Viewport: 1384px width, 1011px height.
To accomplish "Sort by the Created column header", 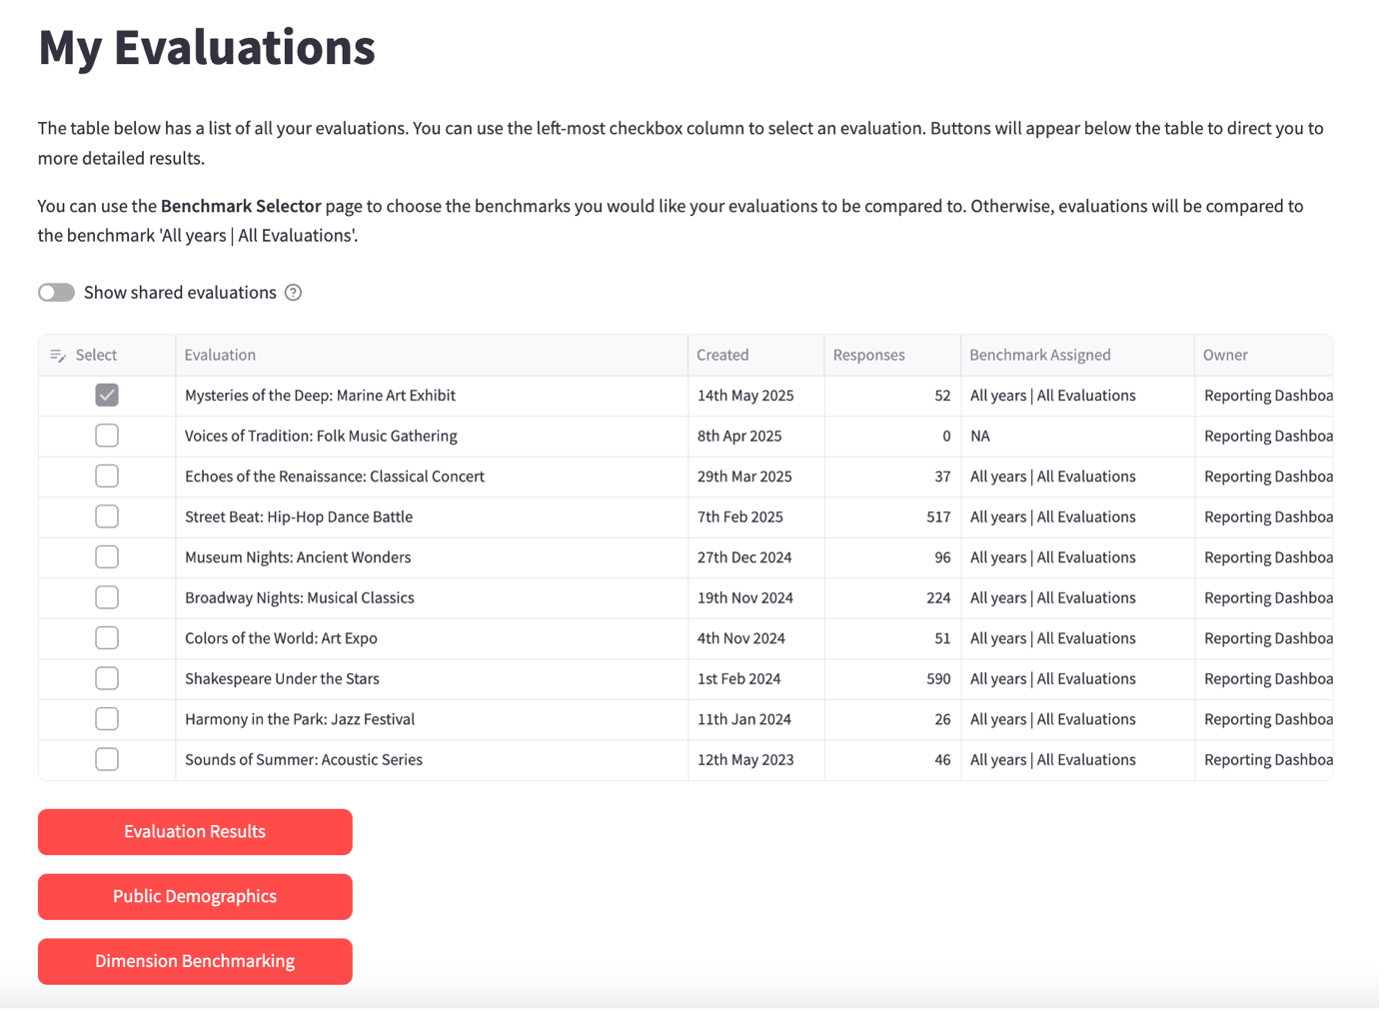I will 723,355.
